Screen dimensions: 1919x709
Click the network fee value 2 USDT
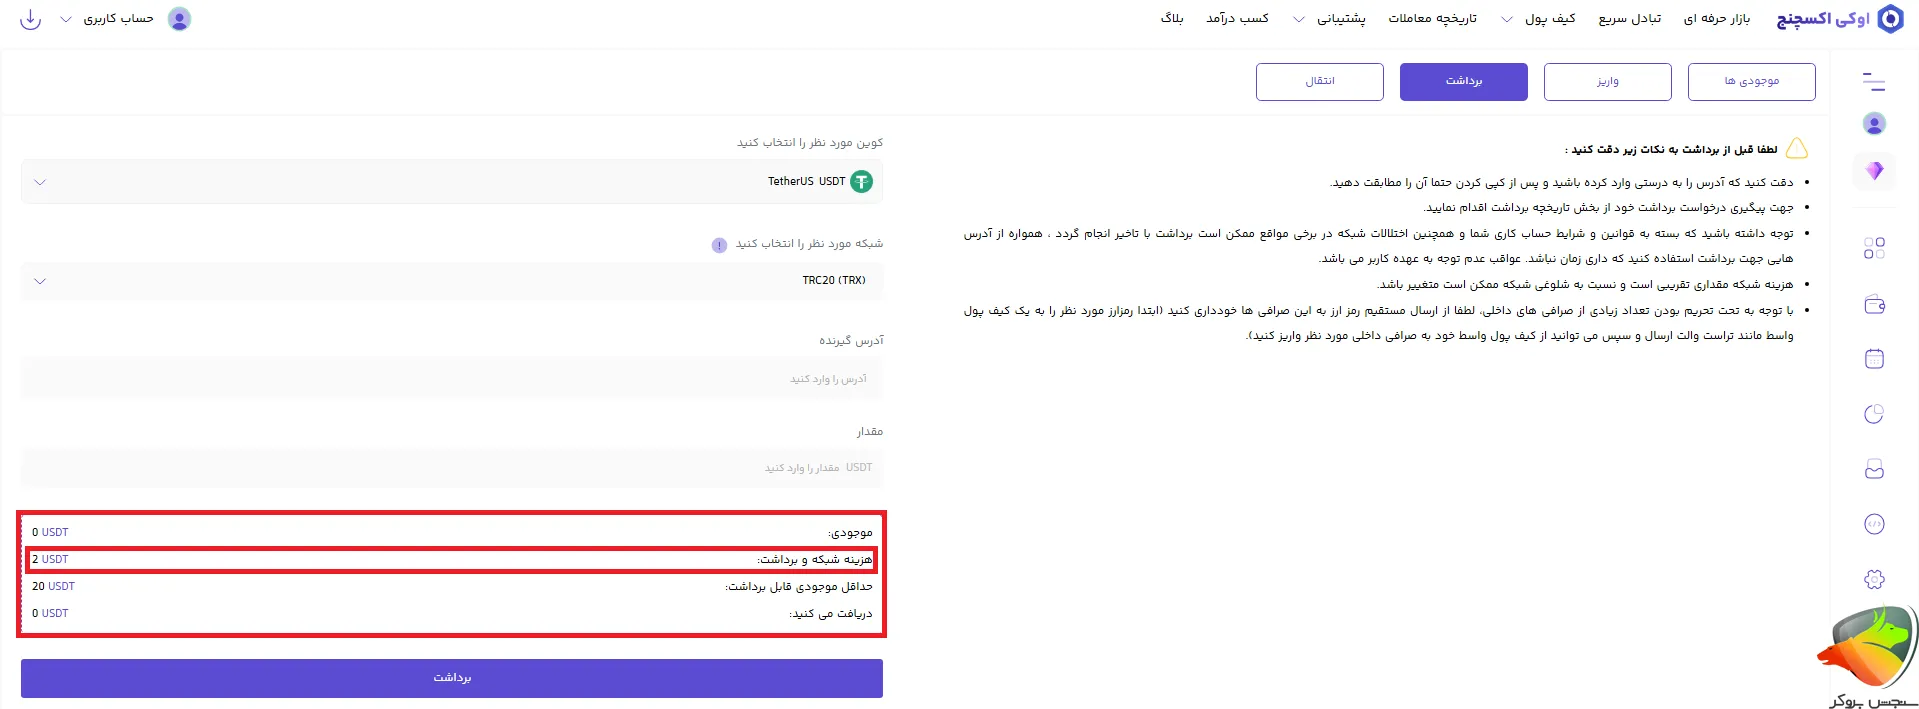[50, 560]
